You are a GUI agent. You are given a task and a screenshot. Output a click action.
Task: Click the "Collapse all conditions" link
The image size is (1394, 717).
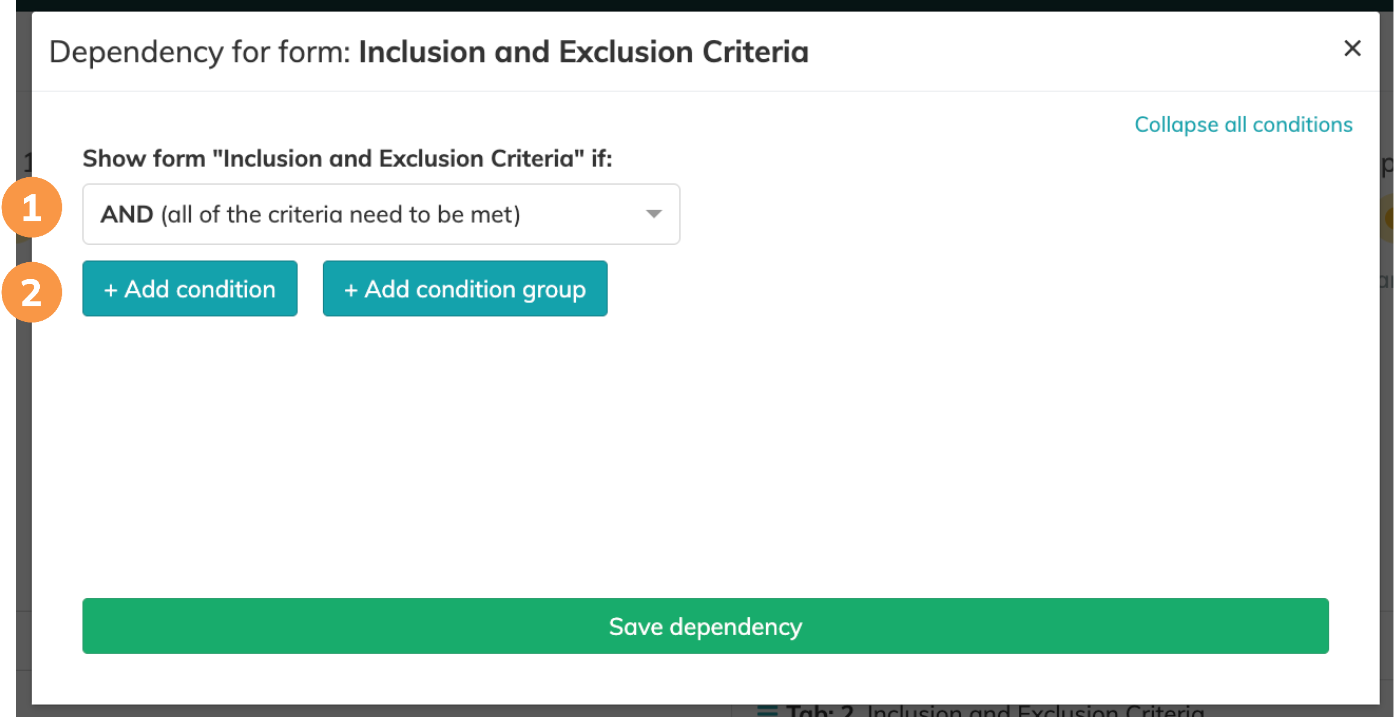[1243, 125]
